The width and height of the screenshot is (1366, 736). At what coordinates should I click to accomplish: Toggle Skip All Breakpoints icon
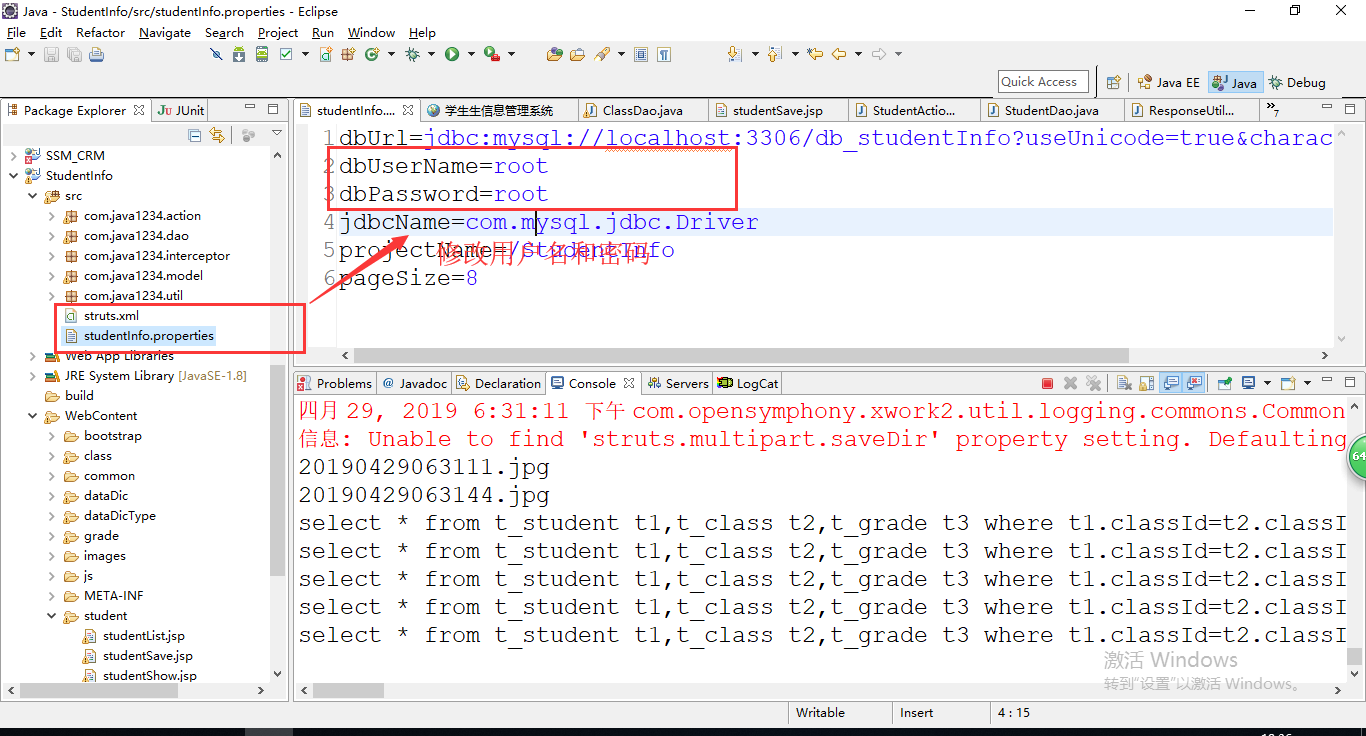pos(216,54)
